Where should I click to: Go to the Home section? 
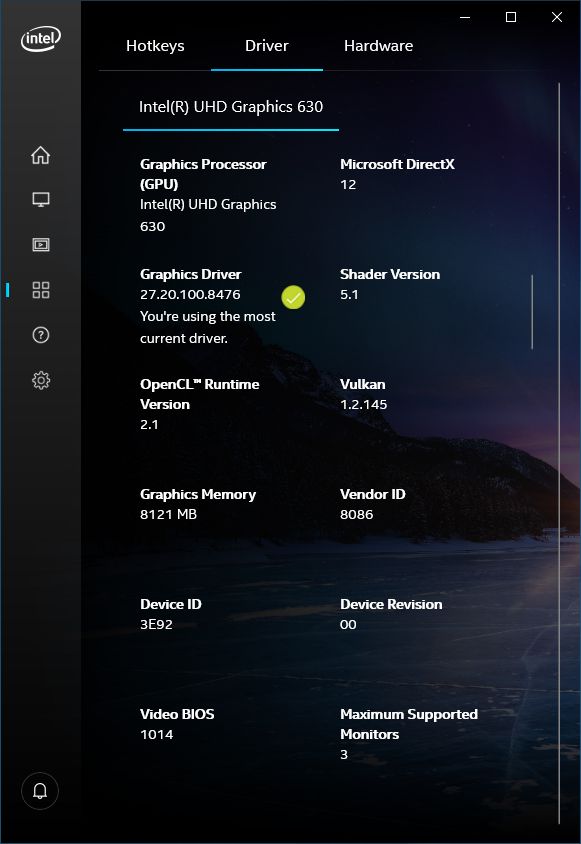[40, 155]
